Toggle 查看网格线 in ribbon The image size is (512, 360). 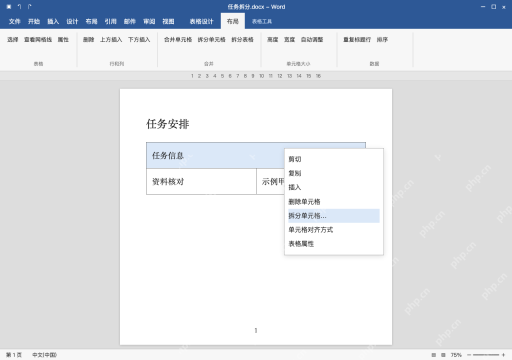pos(38,40)
